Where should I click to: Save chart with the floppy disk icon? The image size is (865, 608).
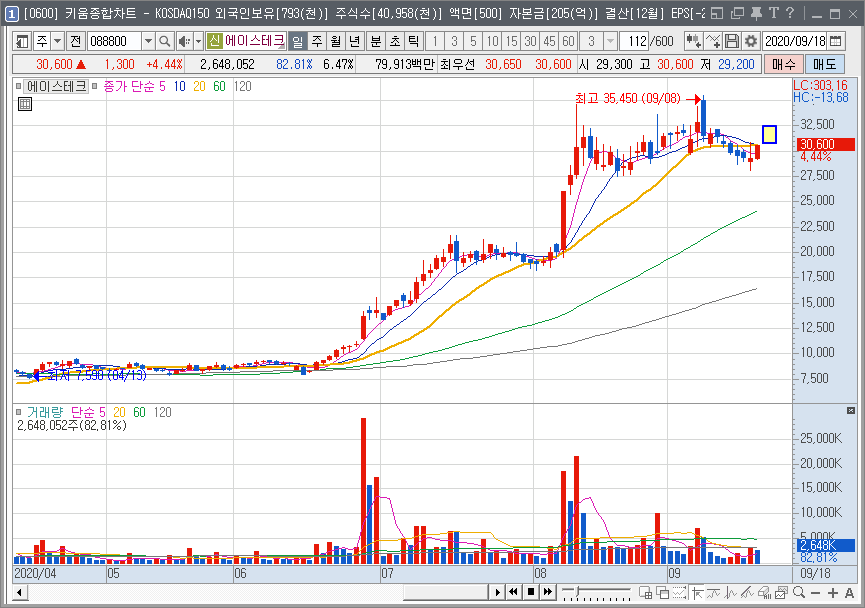pyautogui.click(x=731, y=41)
